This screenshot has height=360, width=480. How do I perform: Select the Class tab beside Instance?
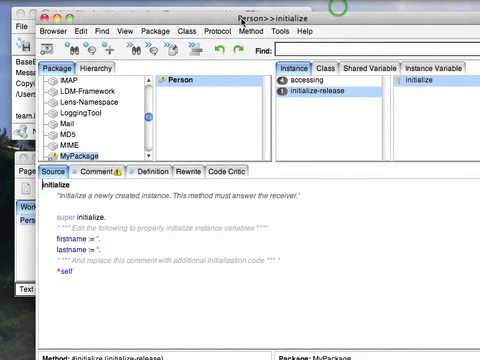pos(325,68)
